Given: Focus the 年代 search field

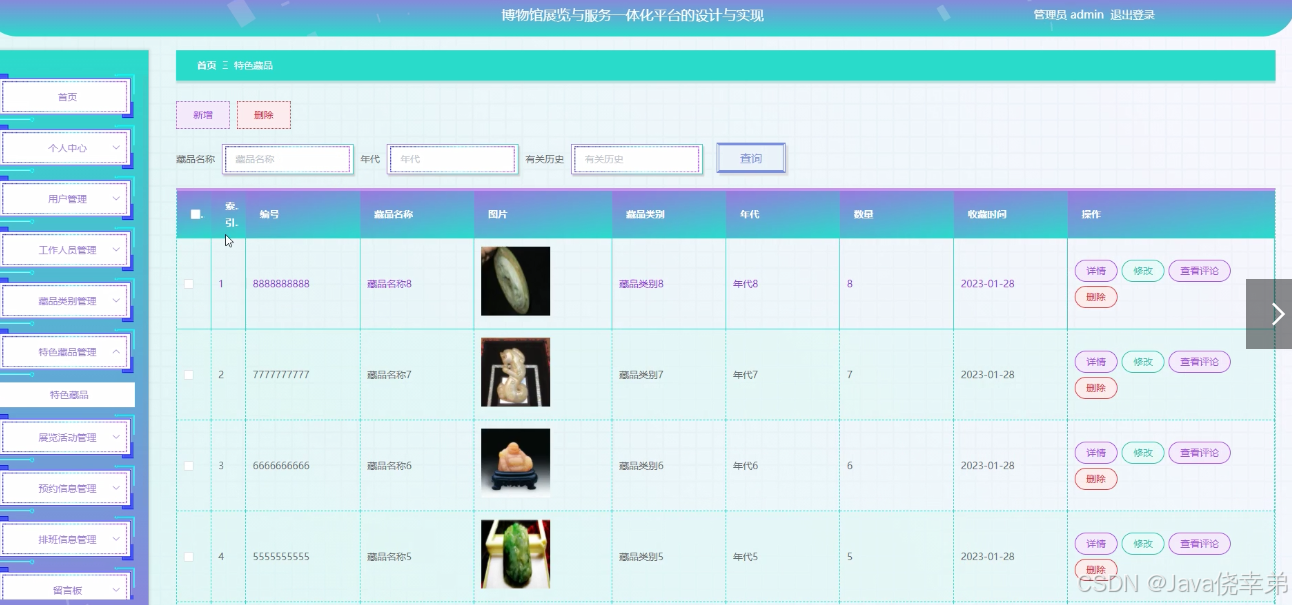Looking at the screenshot, I should tap(452, 159).
